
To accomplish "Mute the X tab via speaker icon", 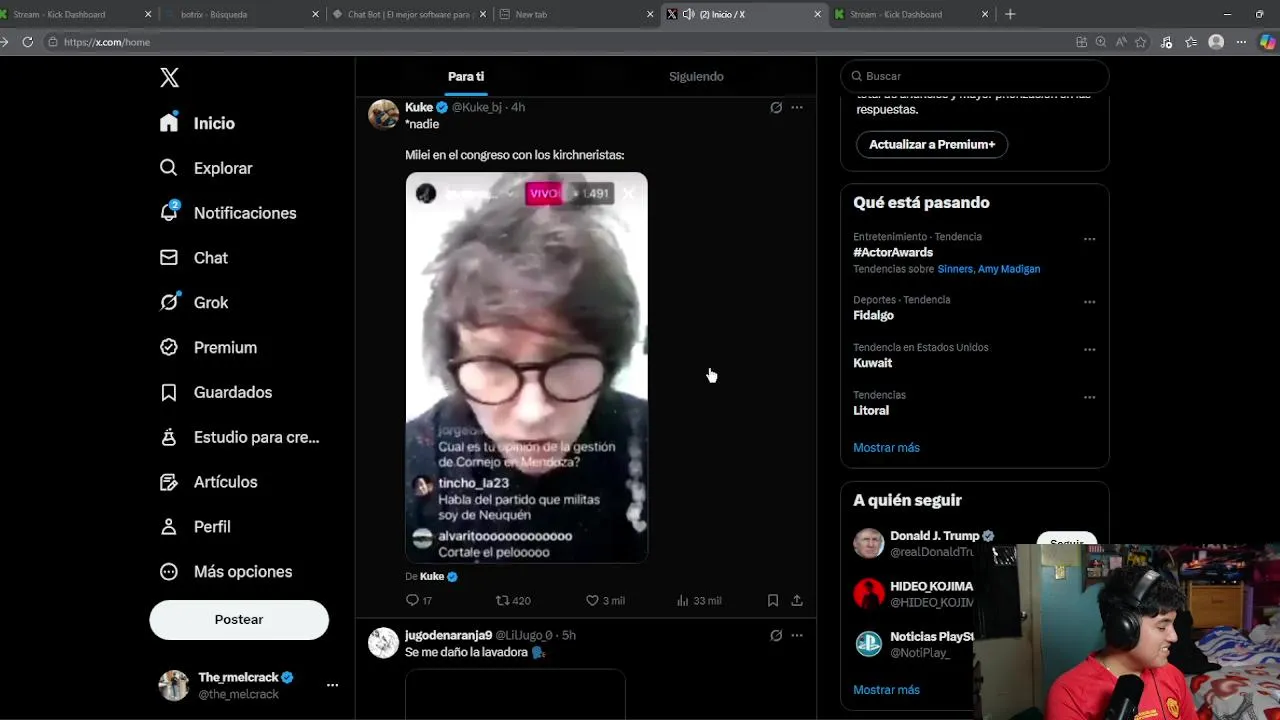I will click(x=689, y=14).
